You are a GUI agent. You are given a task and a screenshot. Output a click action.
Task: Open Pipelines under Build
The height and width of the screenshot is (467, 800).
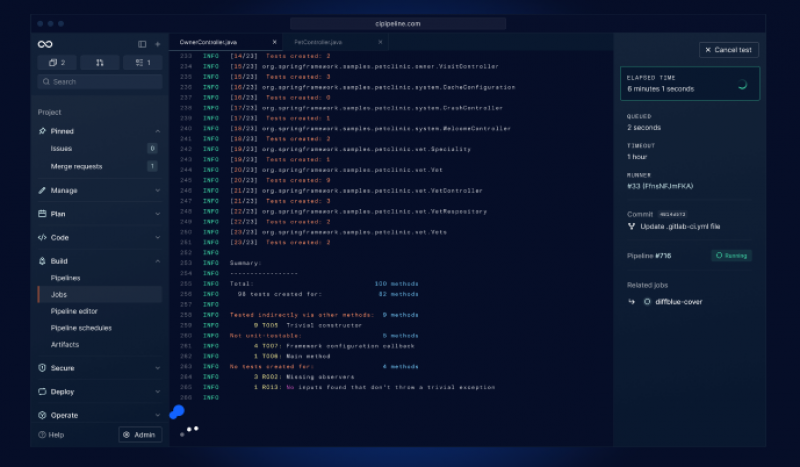click(x=66, y=278)
